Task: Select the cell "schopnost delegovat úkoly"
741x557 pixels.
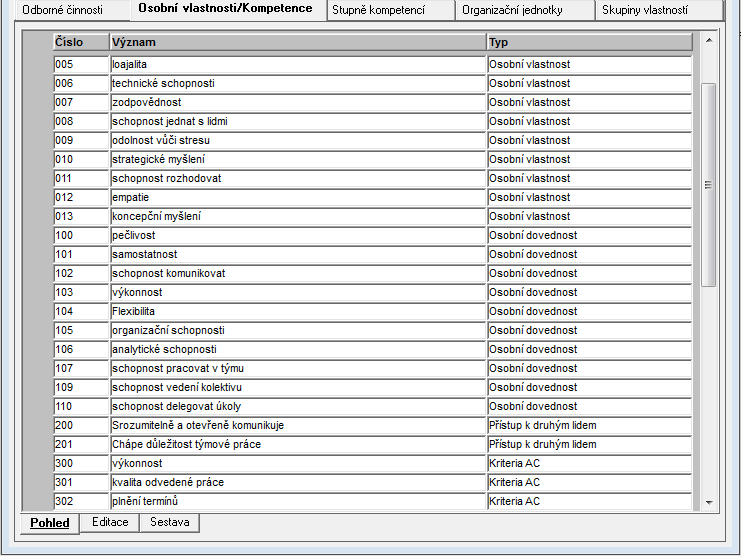Action: coord(298,406)
